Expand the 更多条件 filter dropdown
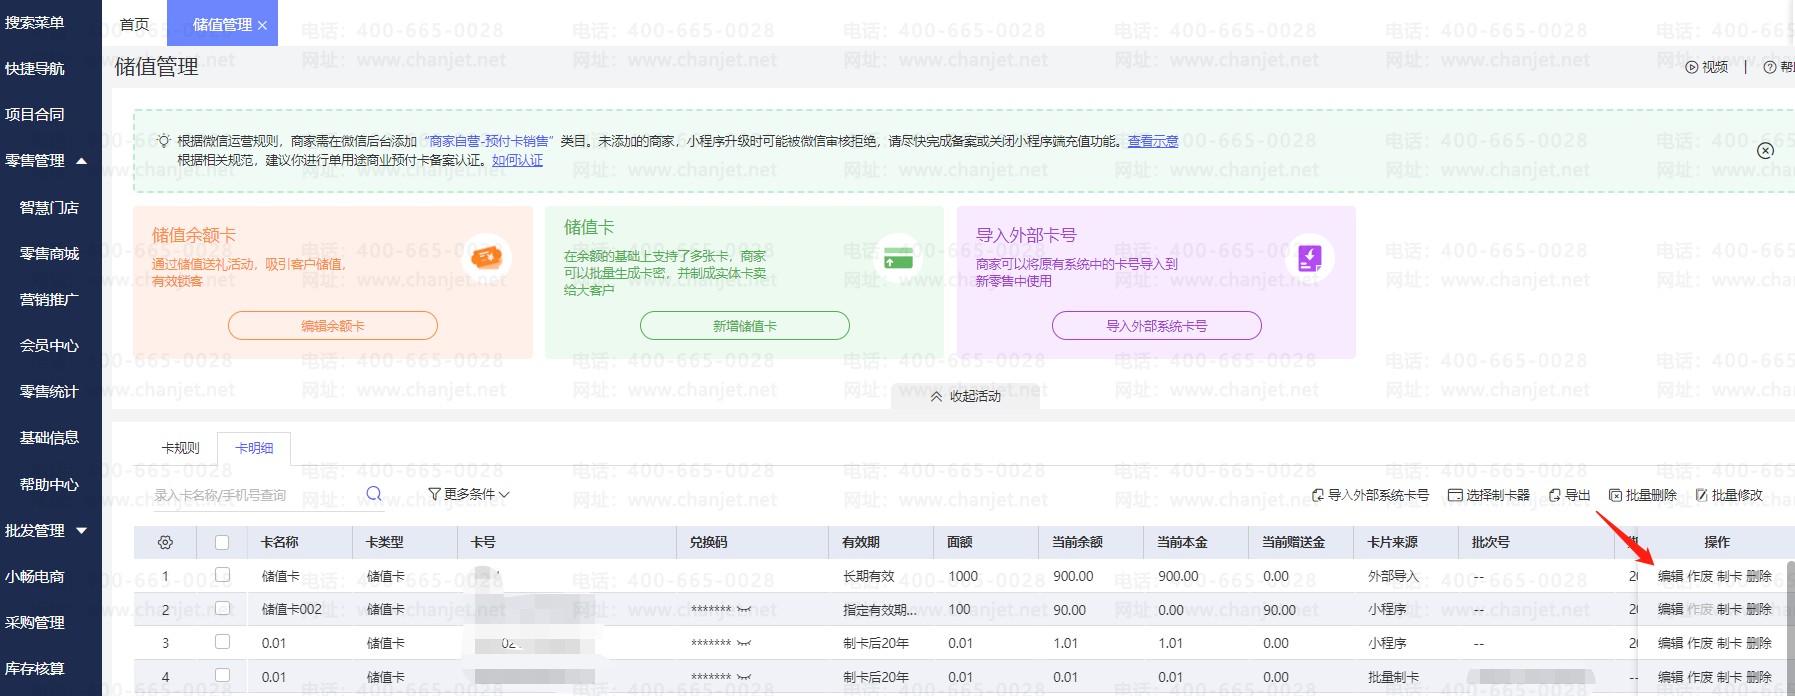This screenshot has width=1795, height=696. [469, 494]
